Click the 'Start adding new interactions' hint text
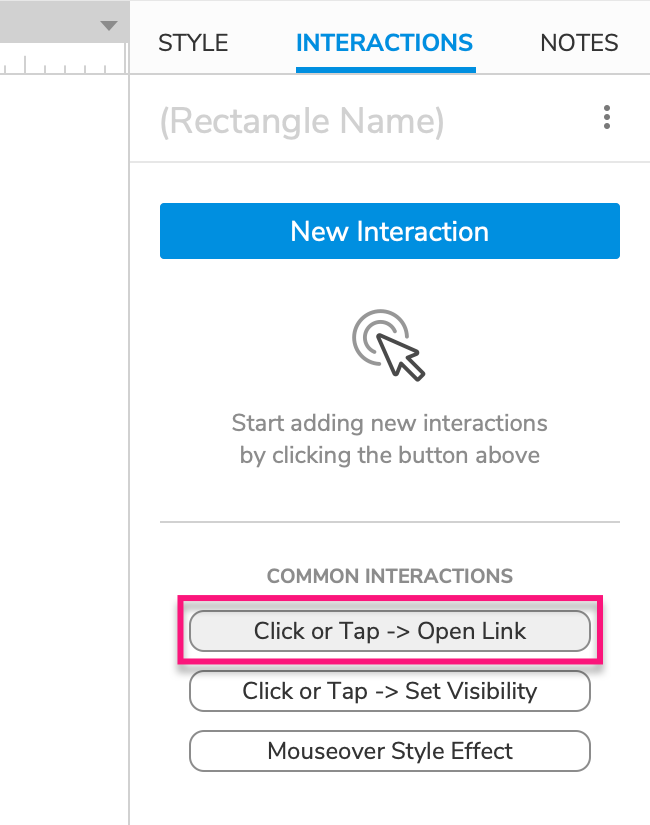 point(390,422)
